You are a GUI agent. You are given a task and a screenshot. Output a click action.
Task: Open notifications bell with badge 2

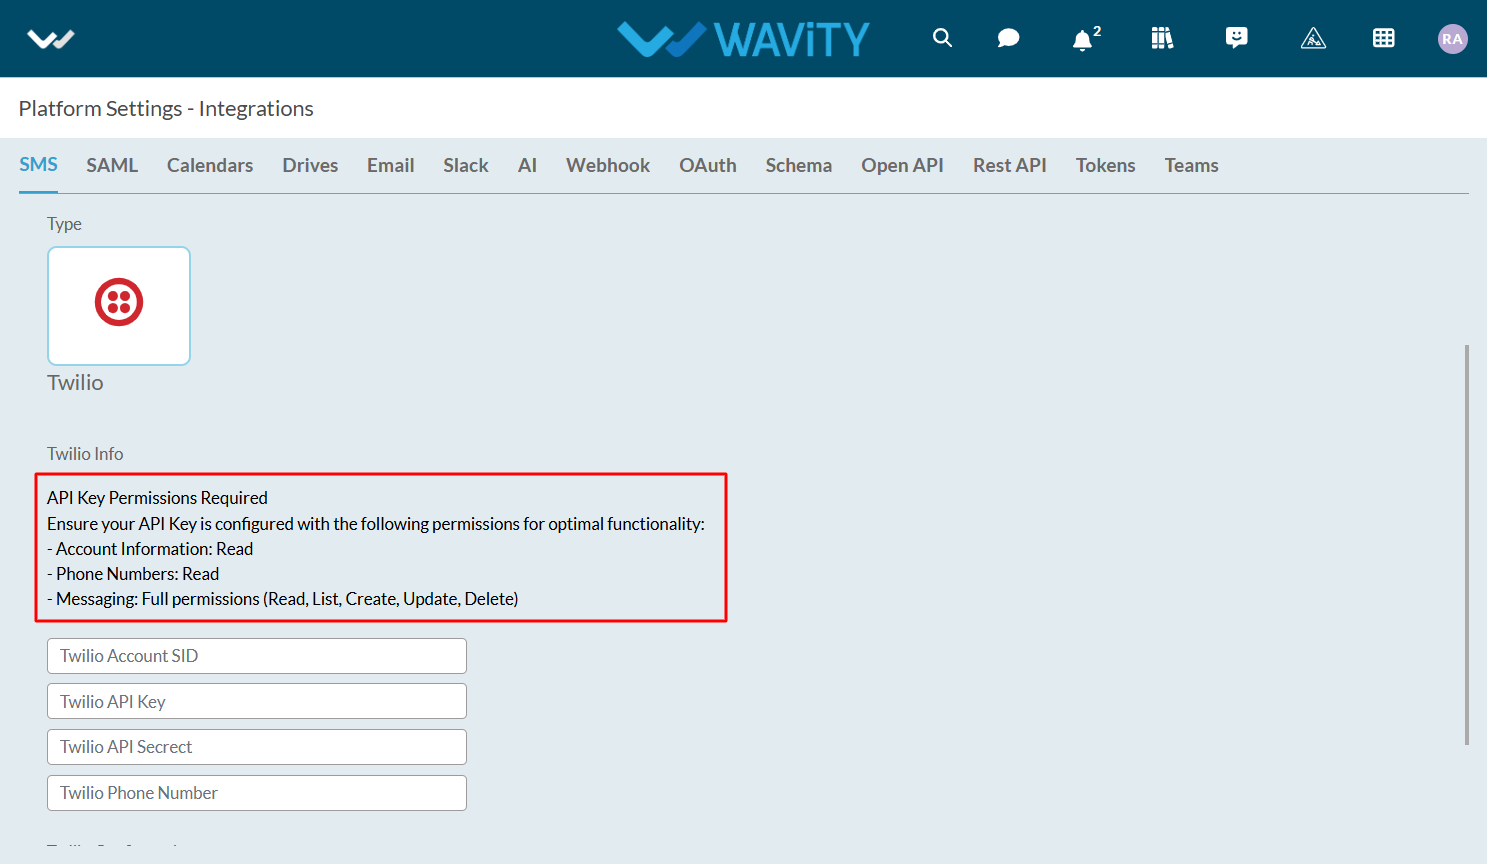1086,38
